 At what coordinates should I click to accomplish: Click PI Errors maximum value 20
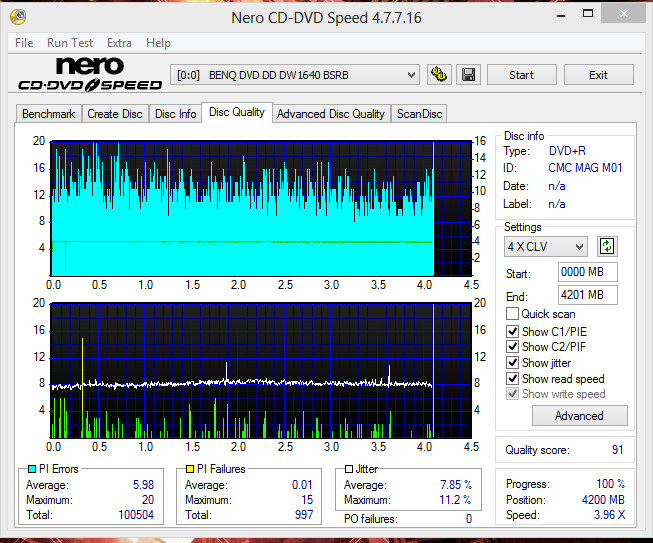point(148,500)
